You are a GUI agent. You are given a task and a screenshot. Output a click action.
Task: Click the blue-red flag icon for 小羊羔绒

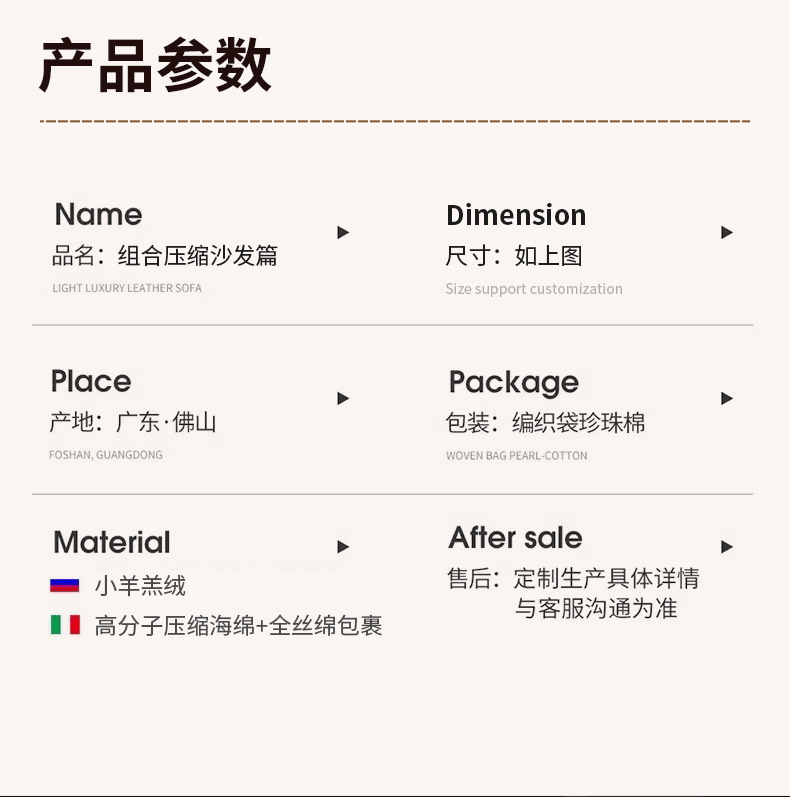[65, 585]
